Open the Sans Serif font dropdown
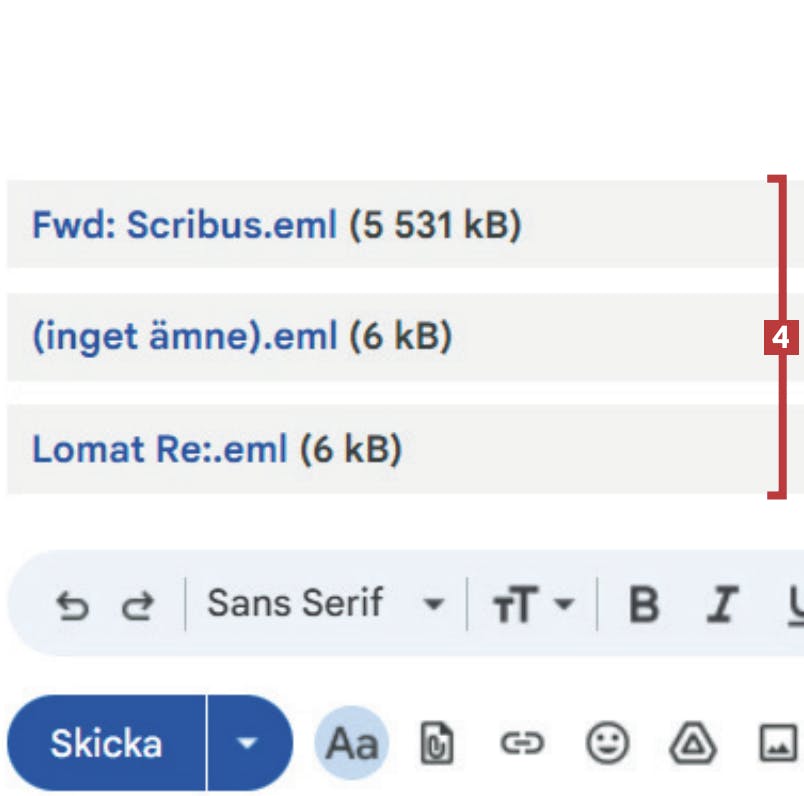 (x=324, y=604)
